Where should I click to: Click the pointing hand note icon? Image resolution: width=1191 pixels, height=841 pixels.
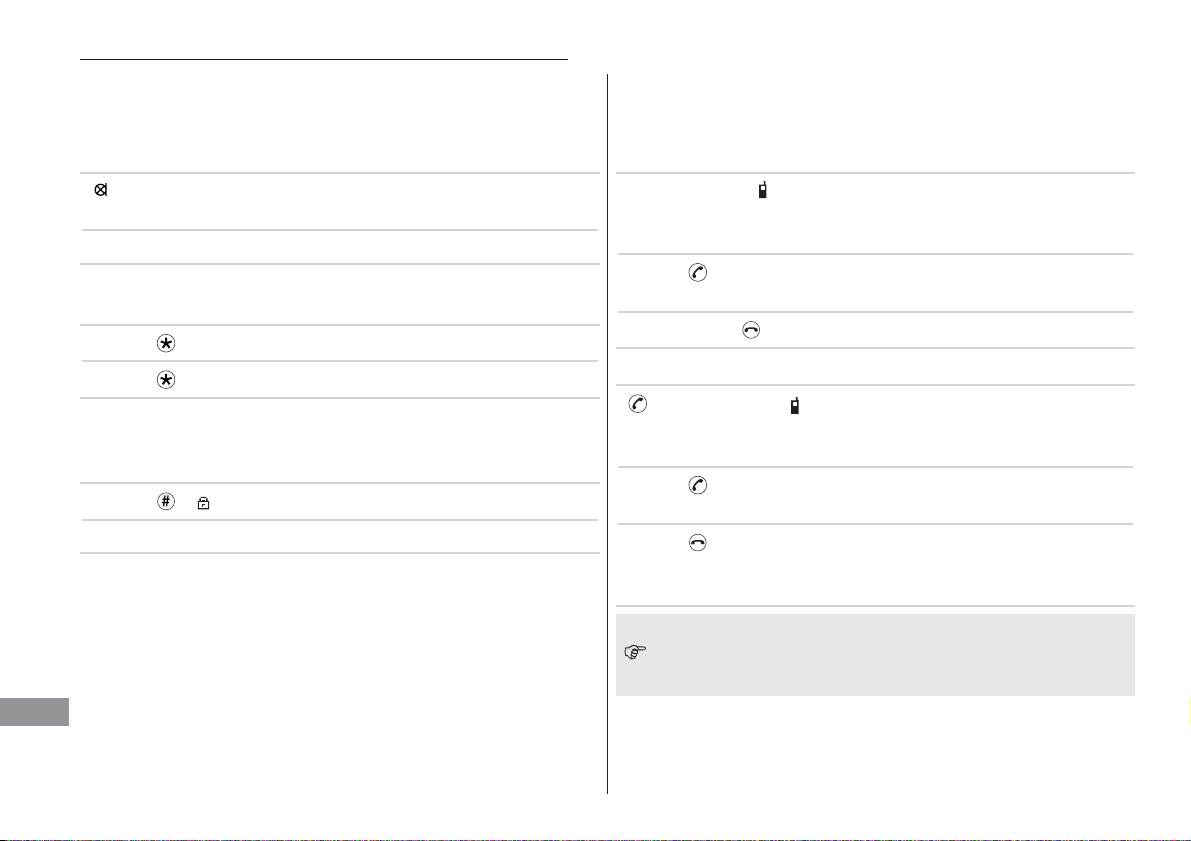click(635, 652)
